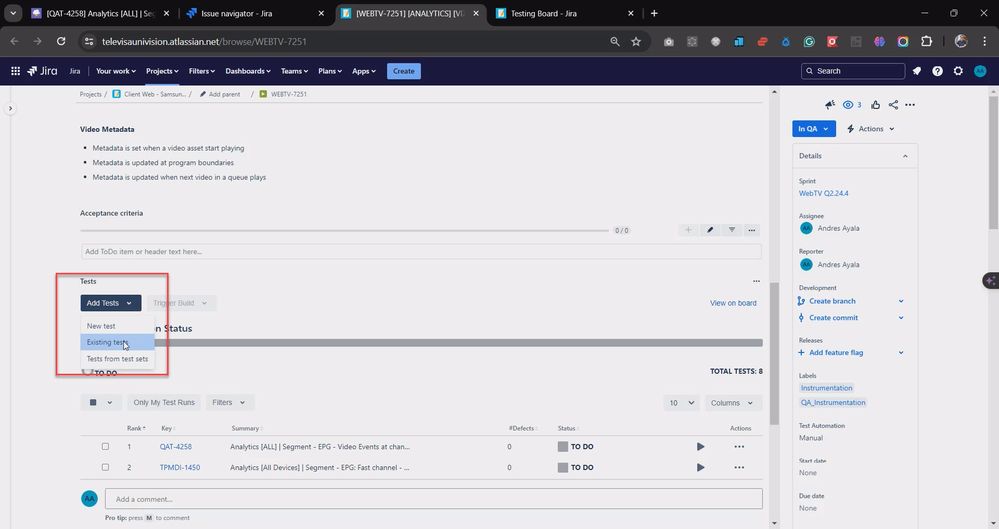Open Projects menu
This screenshot has height=529, width=999.
coord(162,71)
